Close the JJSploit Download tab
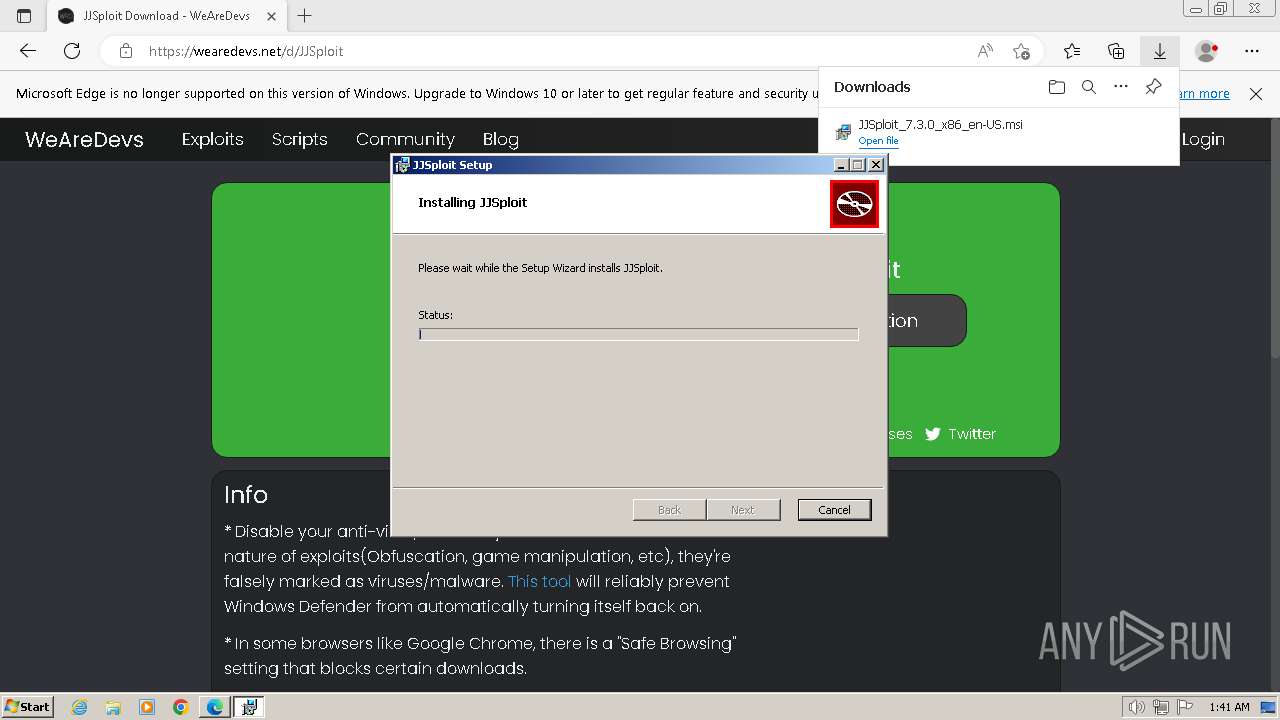This screenshot has height=720, width=1280. tap(271, 16)
